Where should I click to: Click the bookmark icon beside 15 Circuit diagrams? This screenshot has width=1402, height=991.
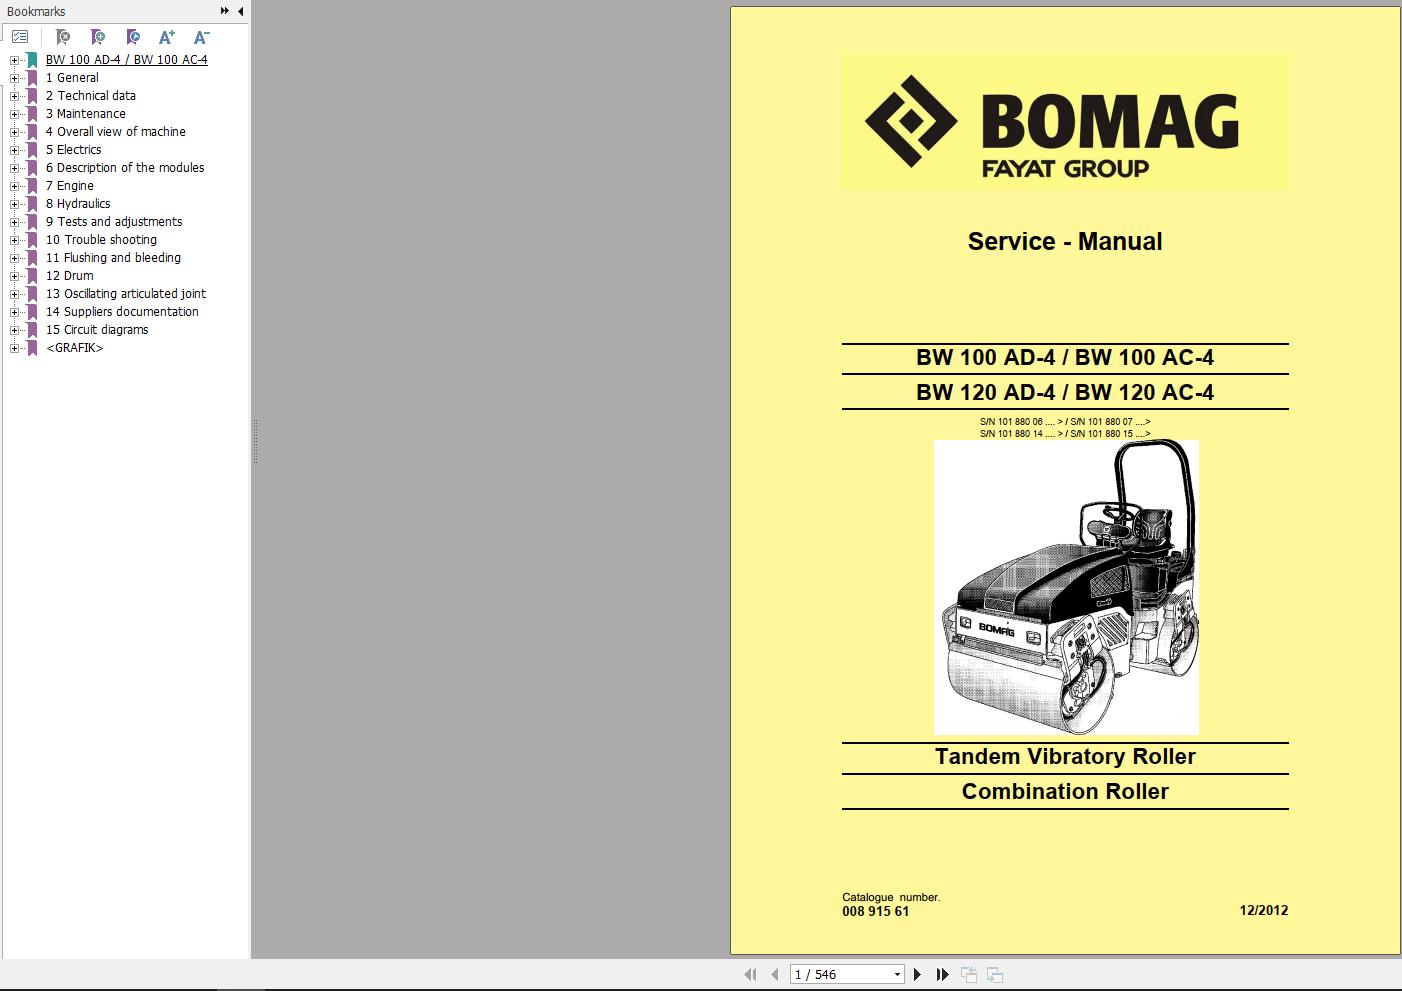(32, 330)
